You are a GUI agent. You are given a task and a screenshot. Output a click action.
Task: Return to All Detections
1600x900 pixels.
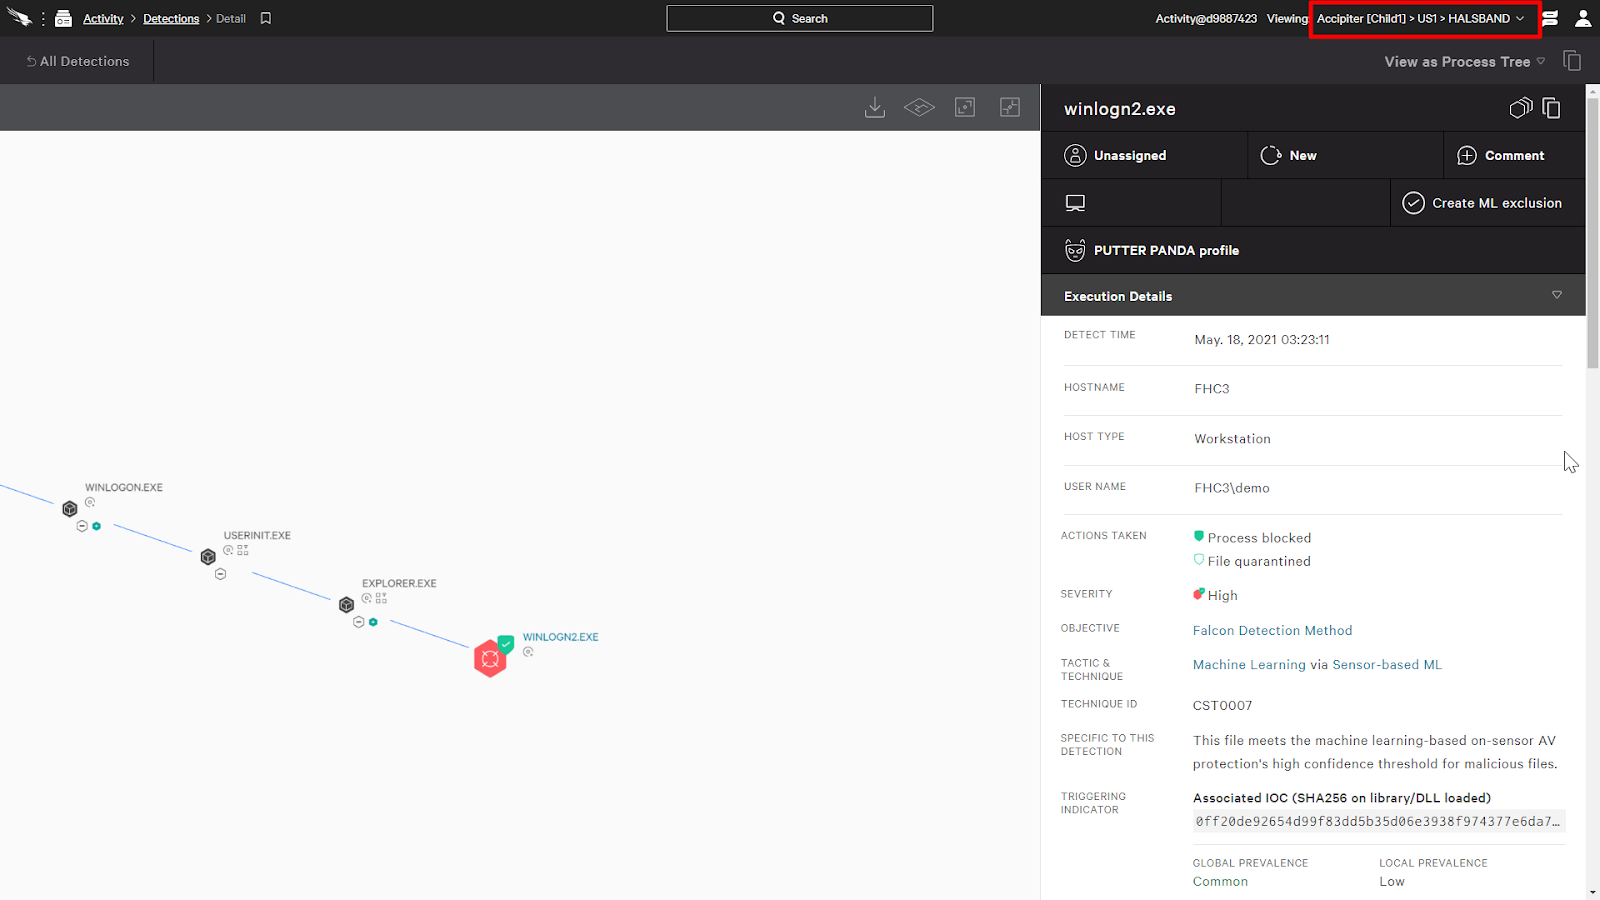77,61
